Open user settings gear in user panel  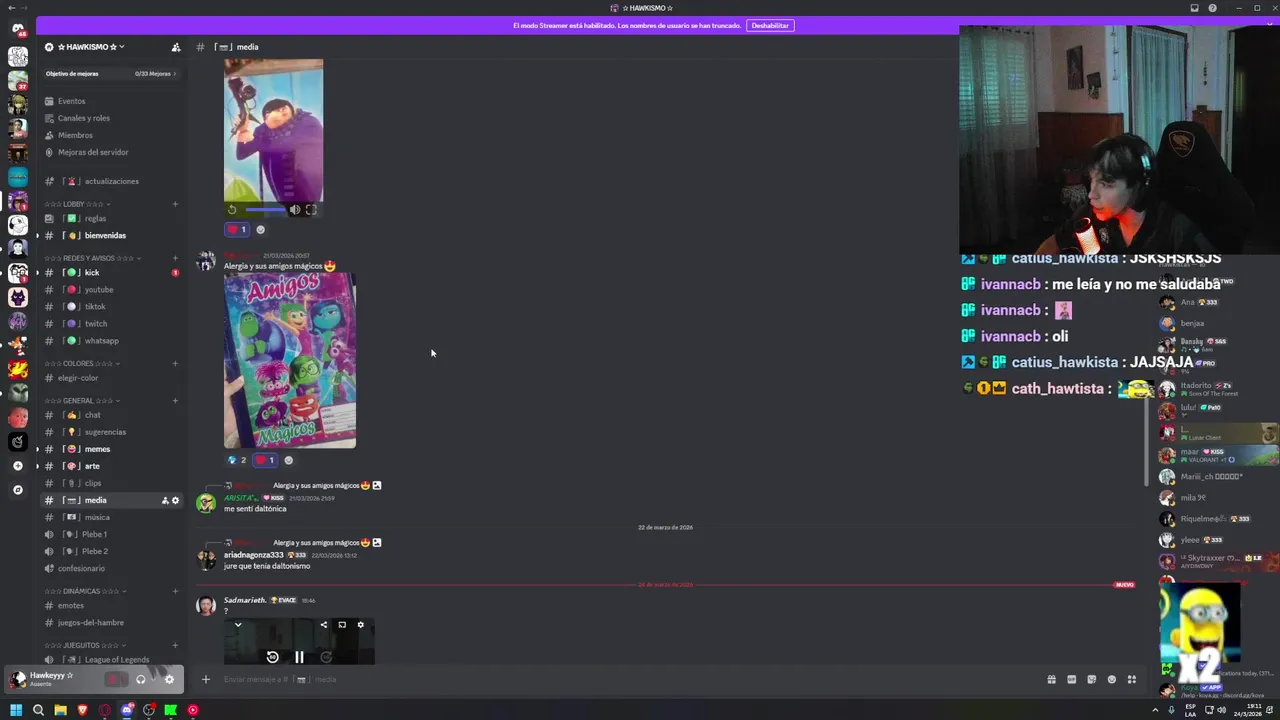169,679
